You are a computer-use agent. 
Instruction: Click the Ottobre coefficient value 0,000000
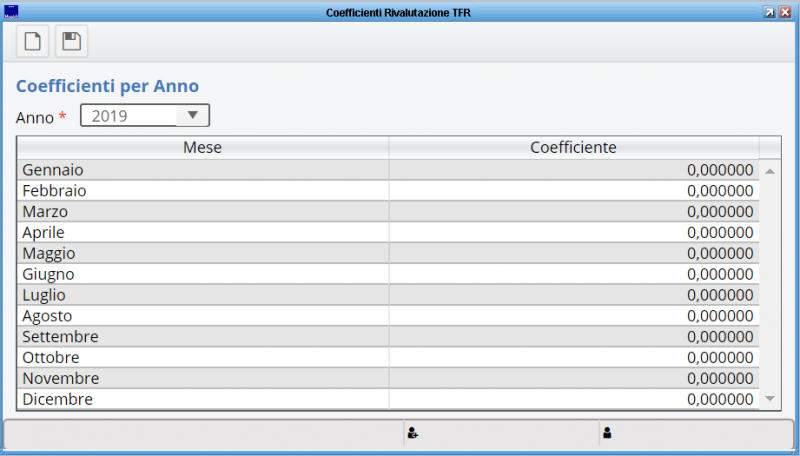720,358
